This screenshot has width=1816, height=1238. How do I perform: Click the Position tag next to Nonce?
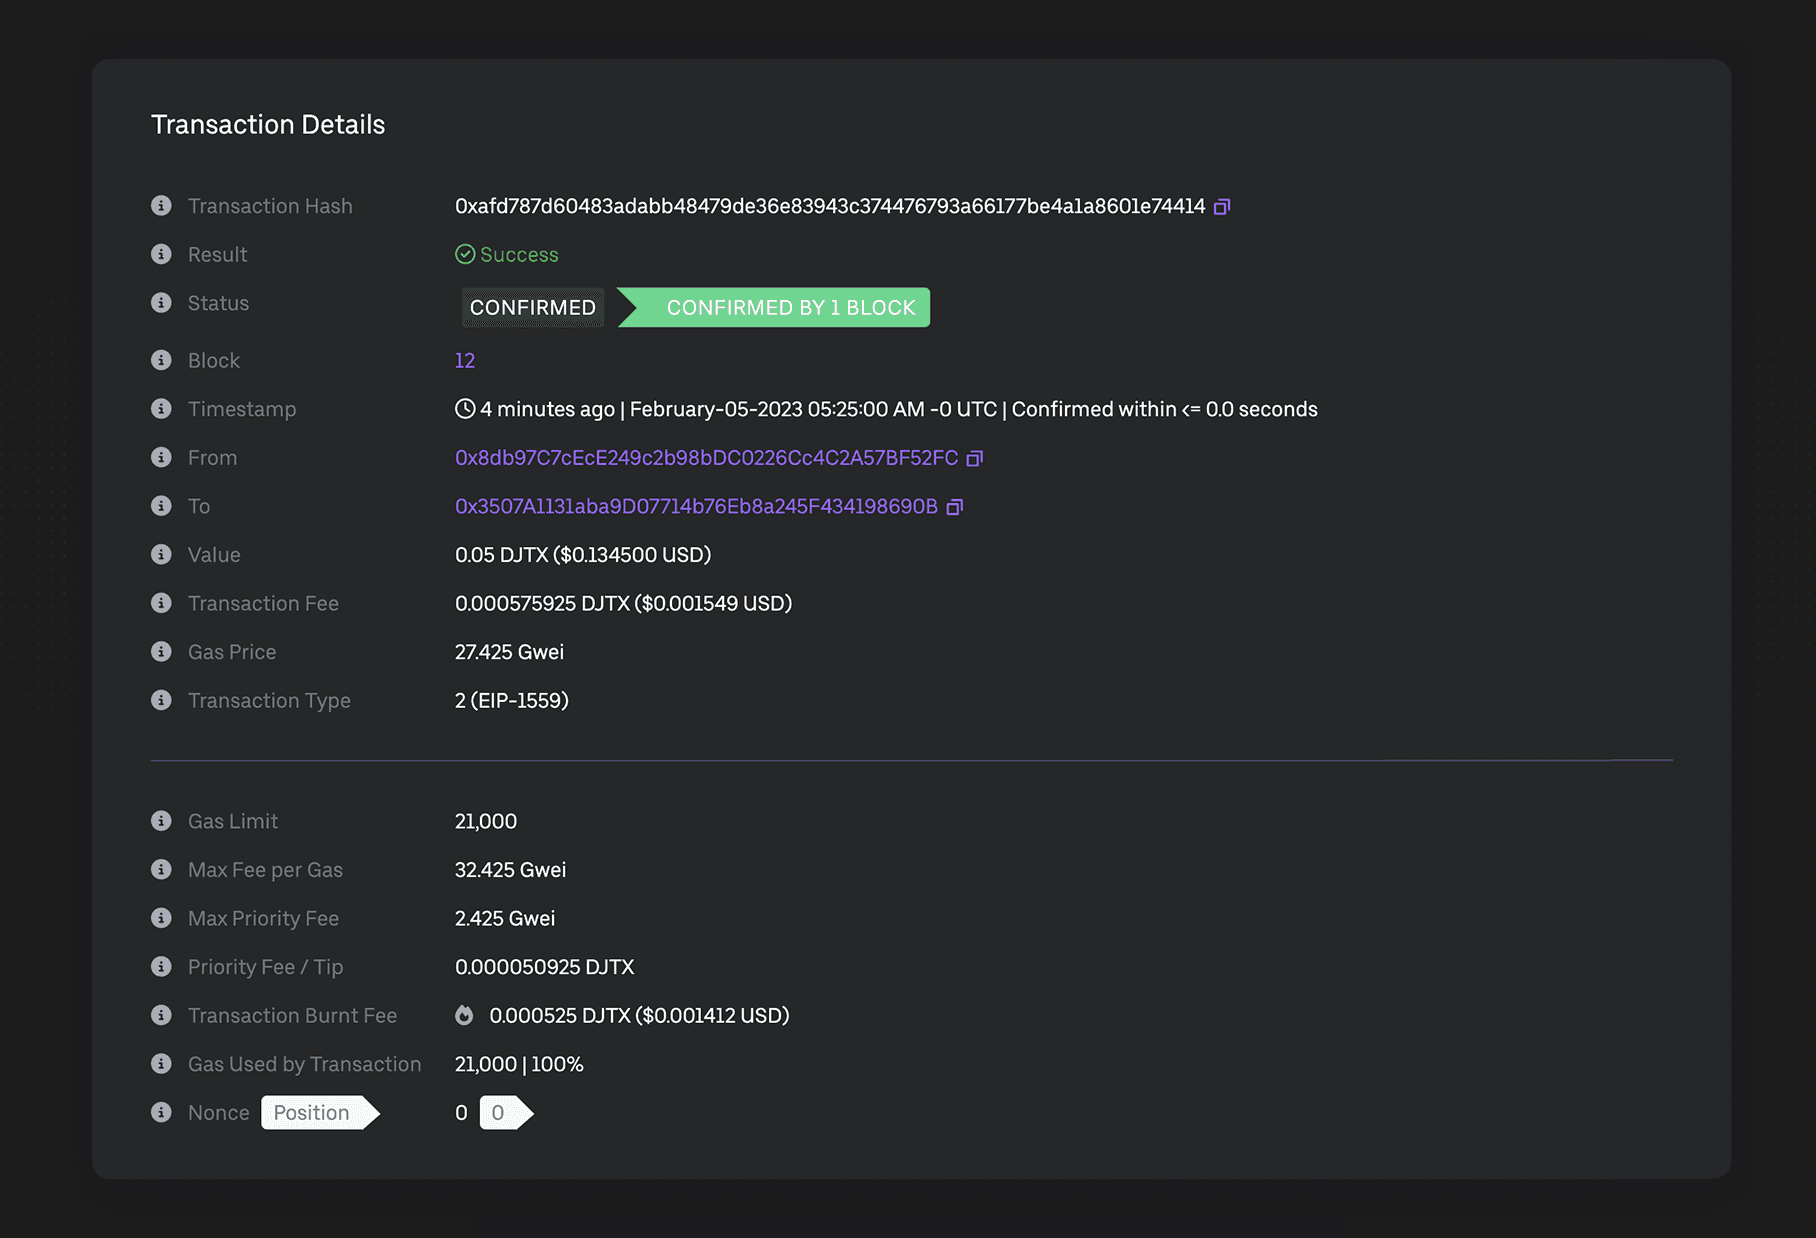(x=315, y=1113)
